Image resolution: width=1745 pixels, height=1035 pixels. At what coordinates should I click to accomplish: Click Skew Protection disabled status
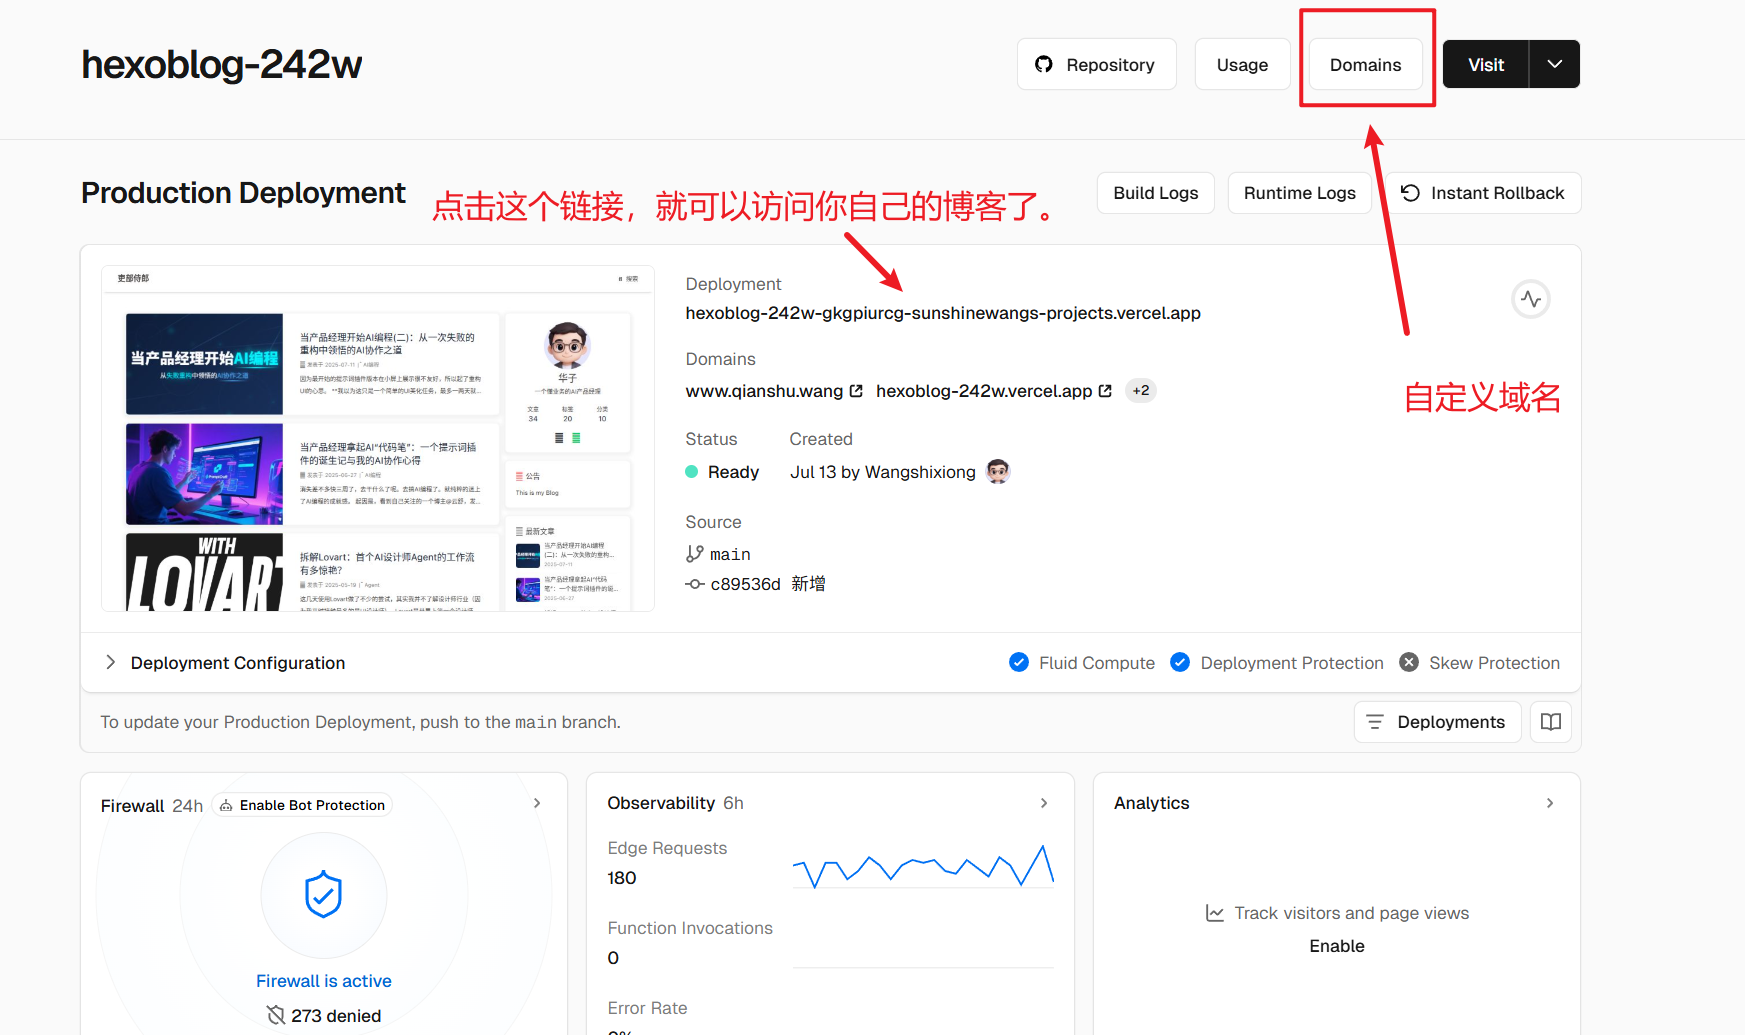point(1480,663)
